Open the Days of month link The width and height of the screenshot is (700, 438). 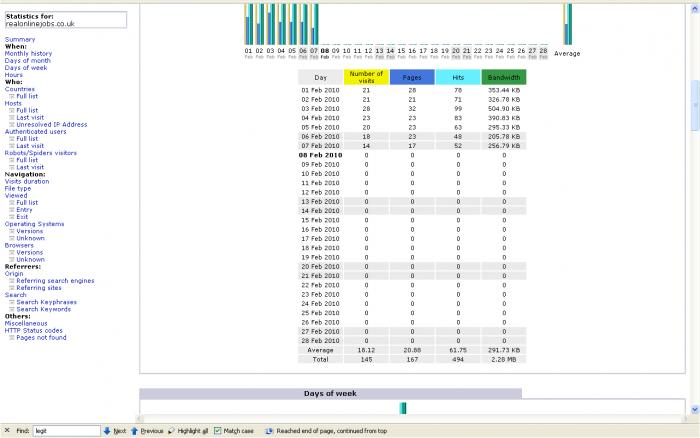tap(27, 61)
